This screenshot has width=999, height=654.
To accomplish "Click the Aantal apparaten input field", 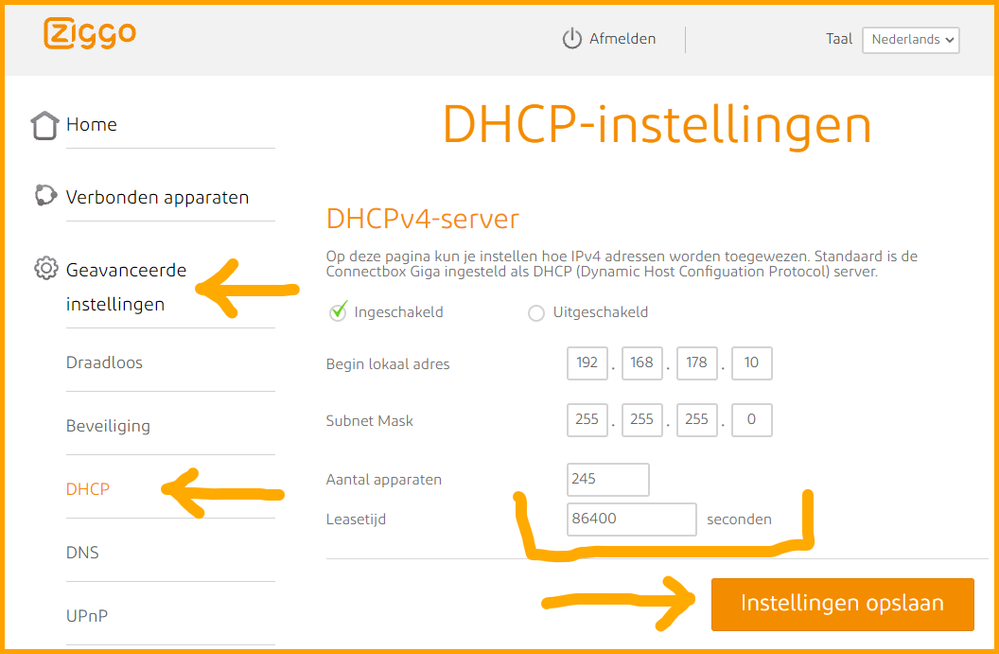I will (607, 479).
